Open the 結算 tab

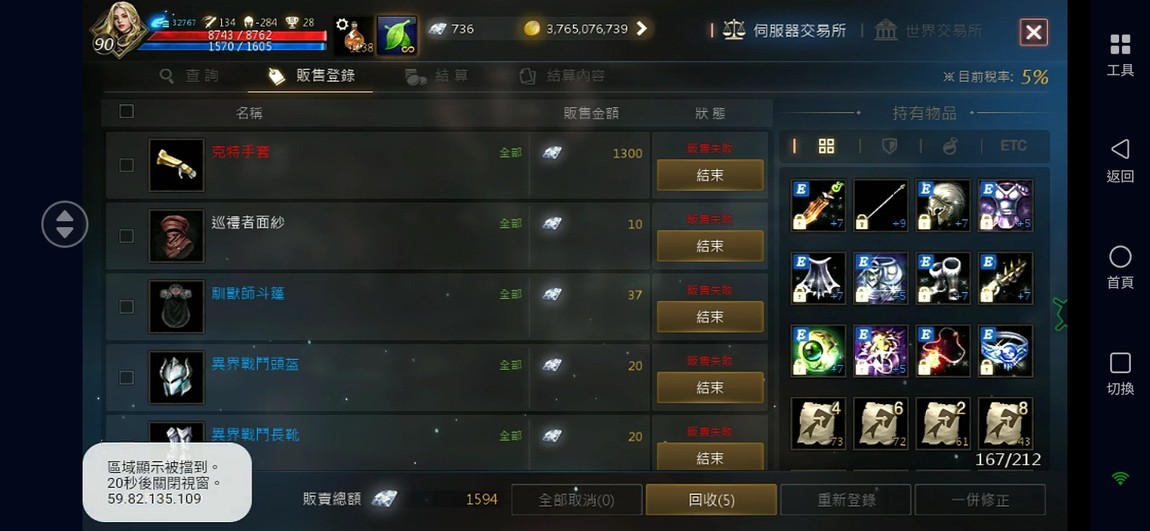(436, 76)
